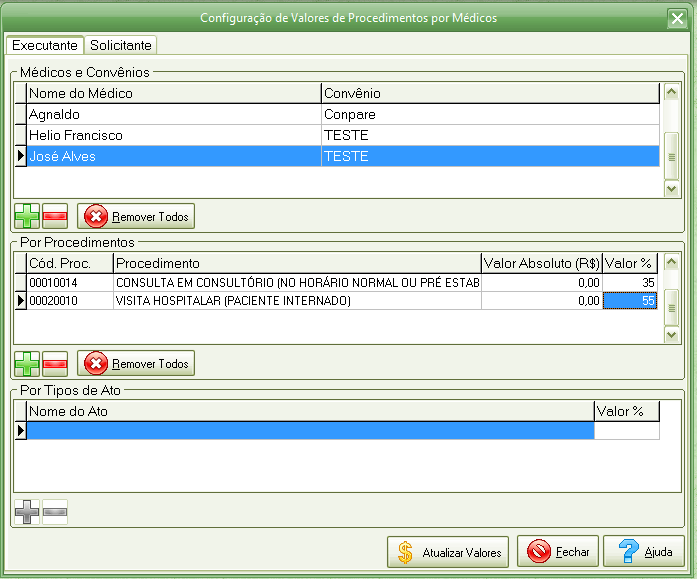Click row indicator arrow in Tipos de Ato grid
Image resolution: width=697 pixels, height=579 pixels.
pos(20,431)
